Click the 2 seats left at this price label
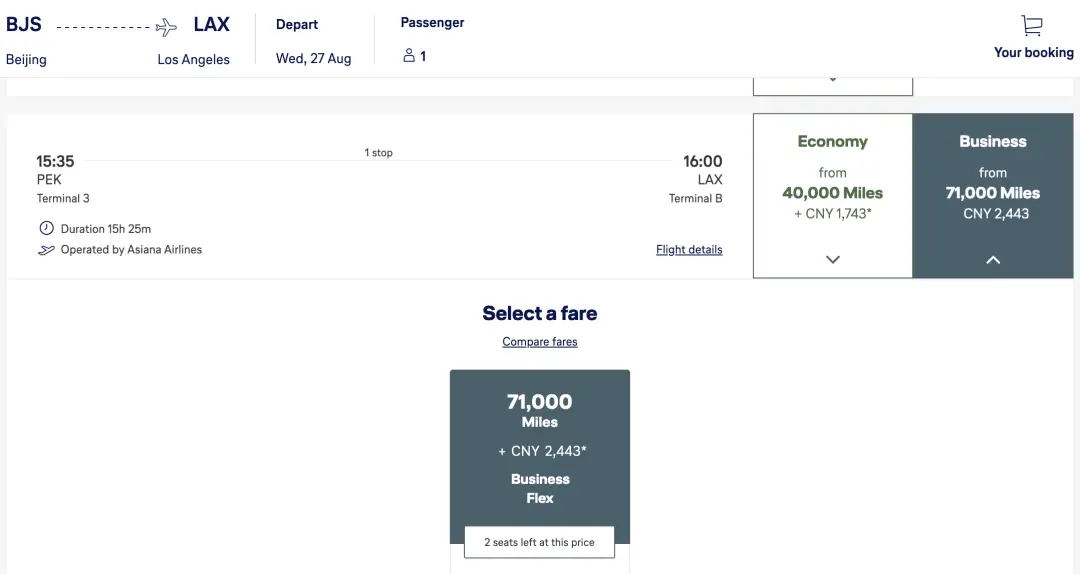The width and height of the screenshot is (1080, 574). pyautogui.click(x=539, y=542)
